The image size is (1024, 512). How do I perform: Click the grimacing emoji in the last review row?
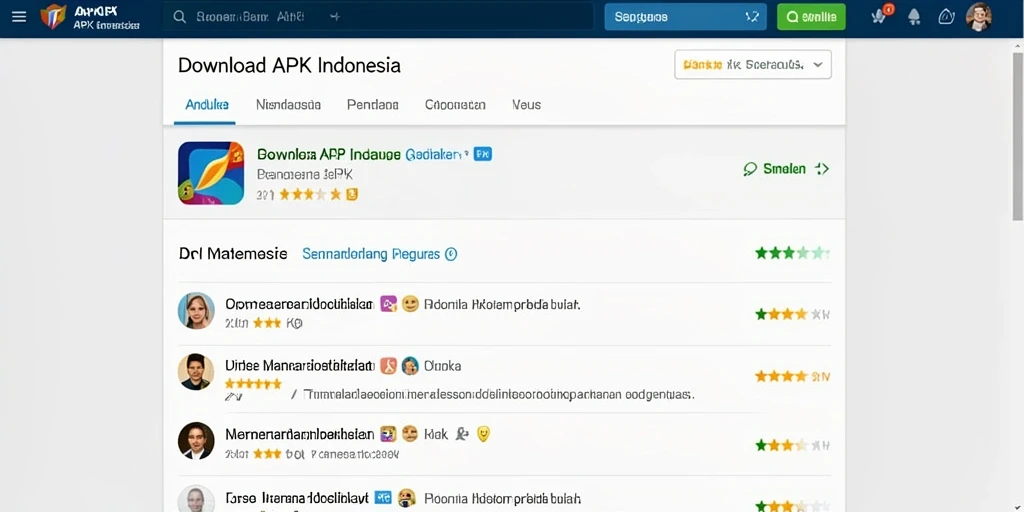[x=407, y=498]
